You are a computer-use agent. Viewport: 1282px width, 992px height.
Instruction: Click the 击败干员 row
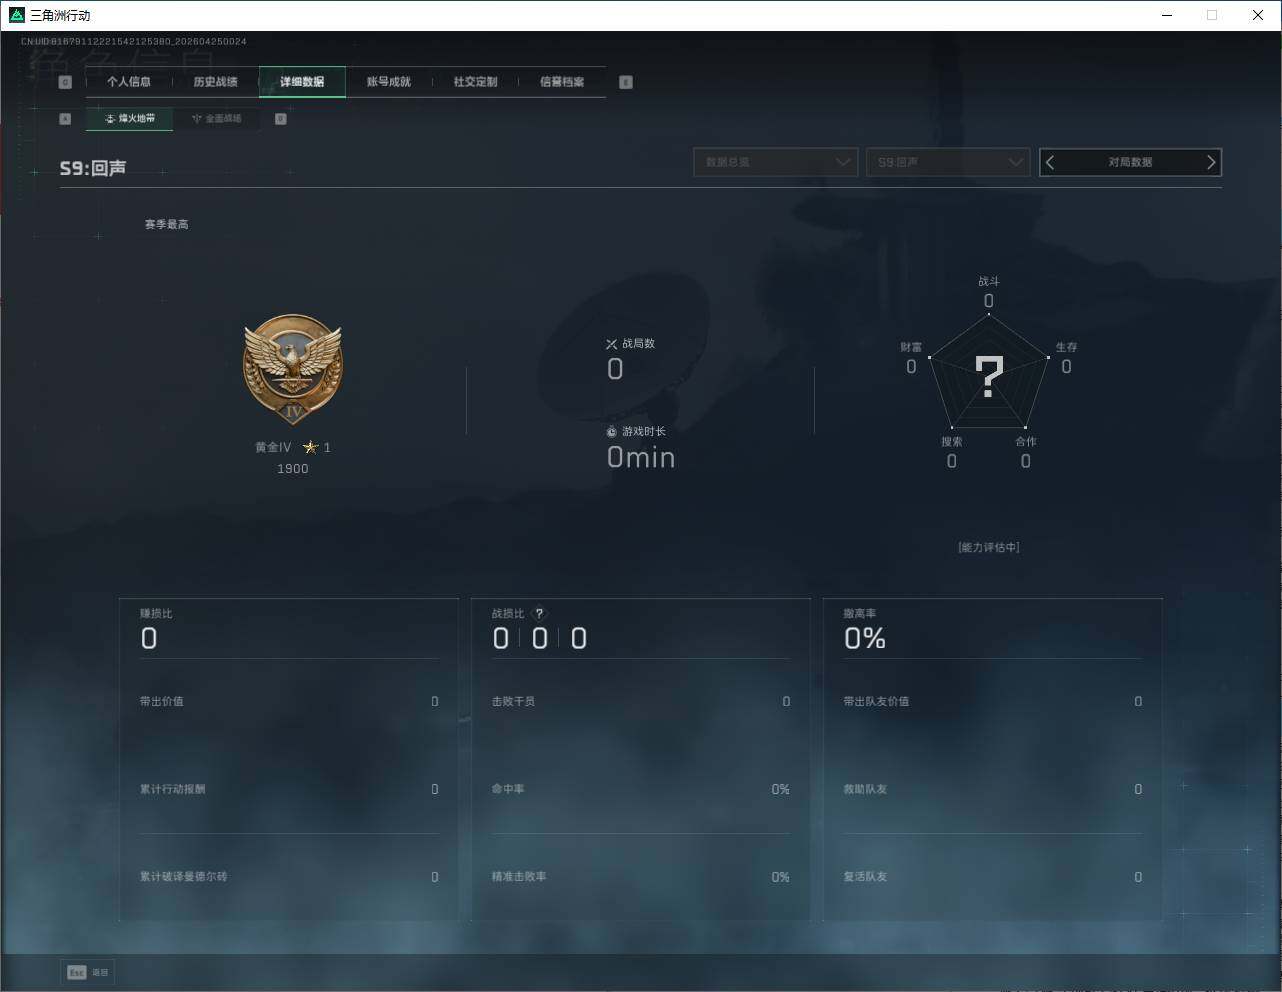(x=641, y=702)
